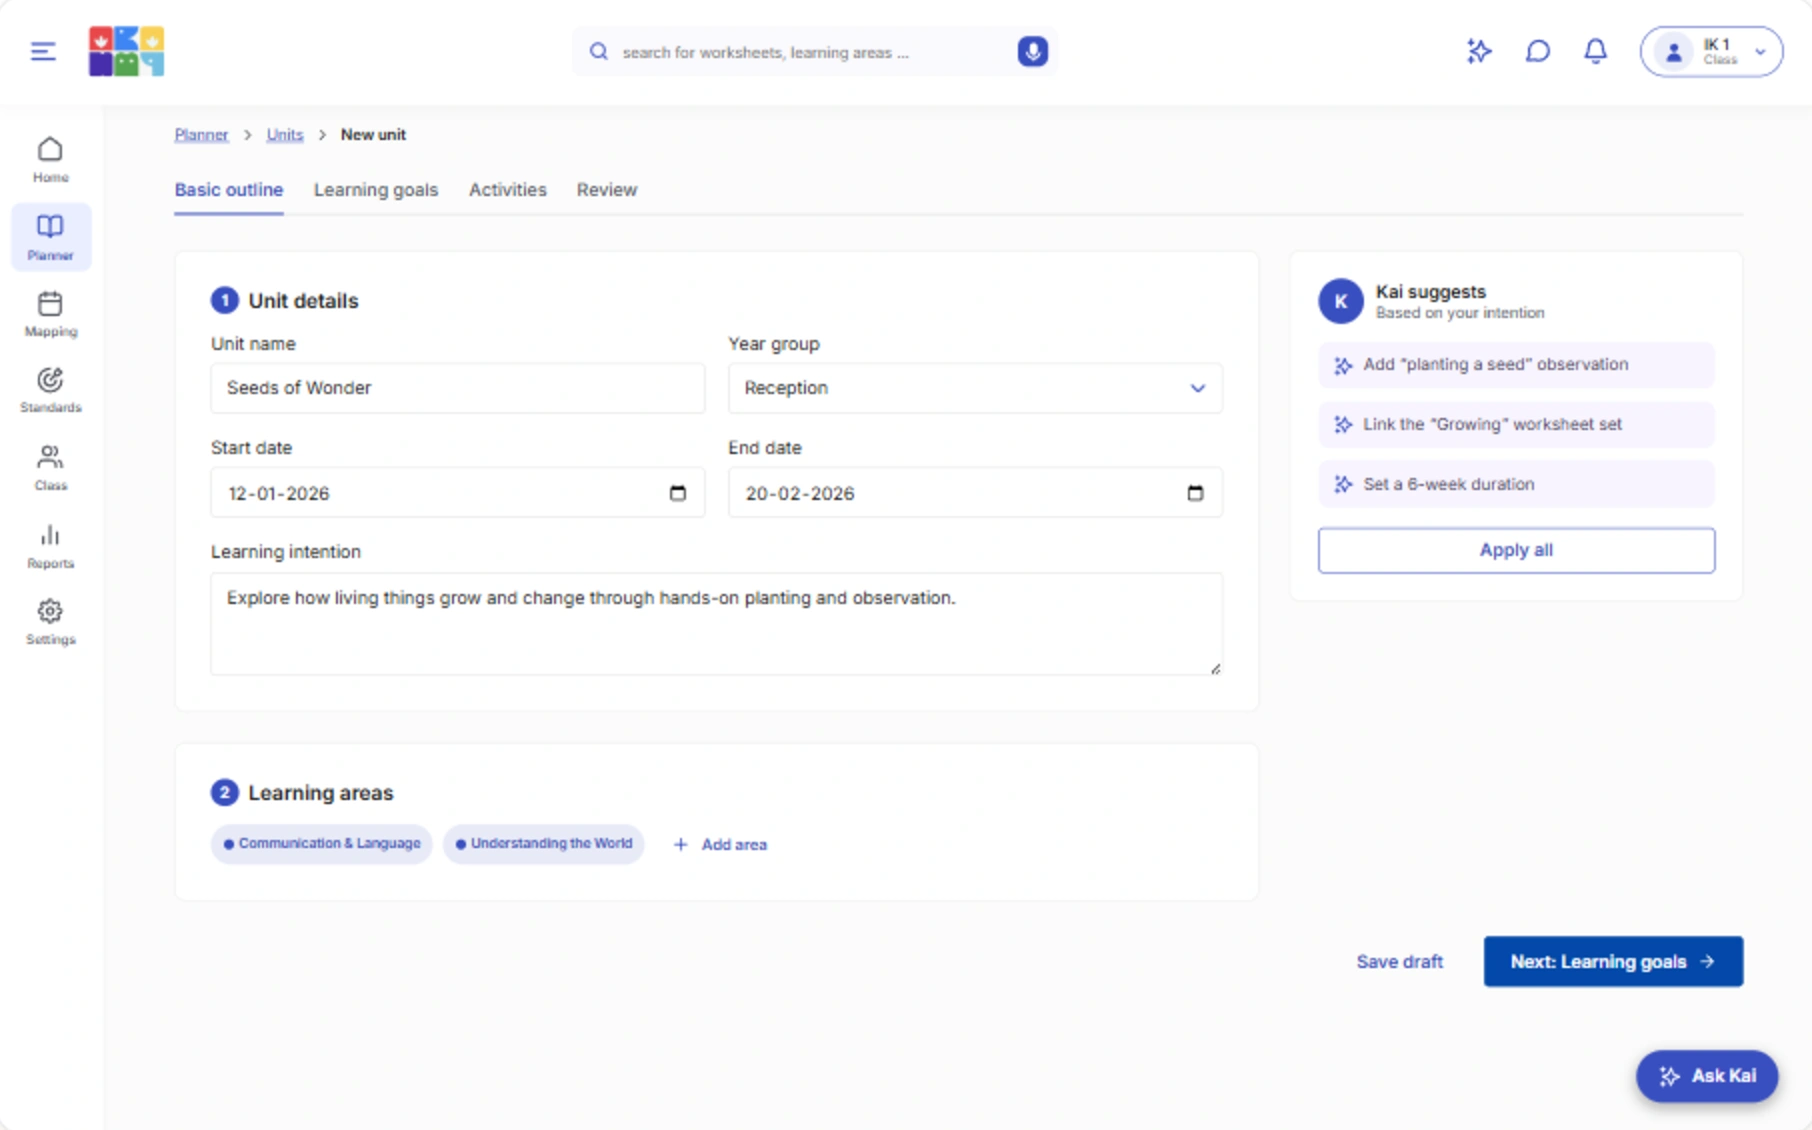The image size is (1812, 1130).
Task: Switch to the Activities tab
Action: [508, 190]
